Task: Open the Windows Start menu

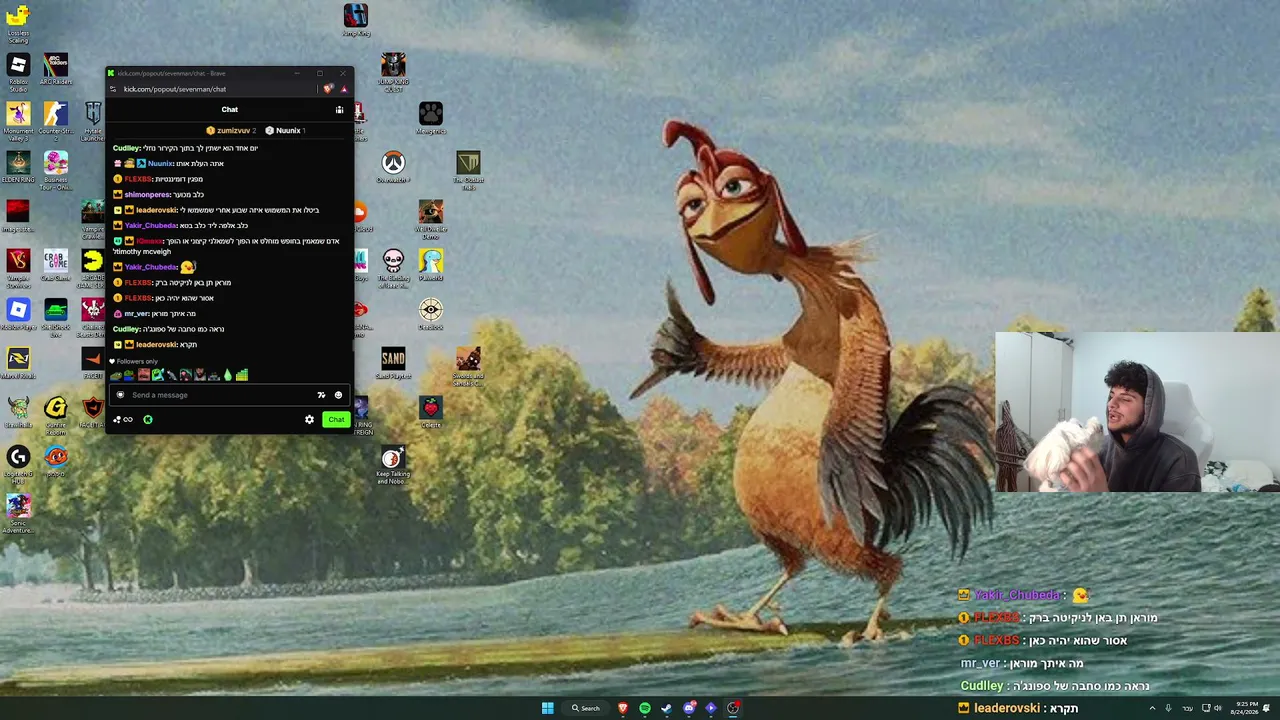Action: [547, 708]
